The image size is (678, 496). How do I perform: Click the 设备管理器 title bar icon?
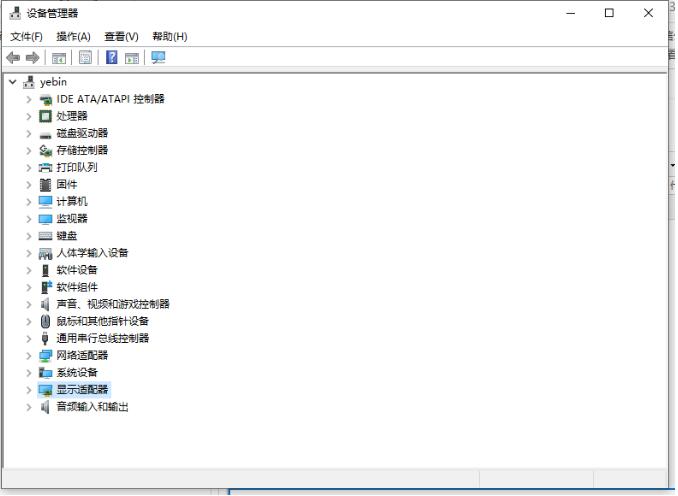[x=15, y=13]
